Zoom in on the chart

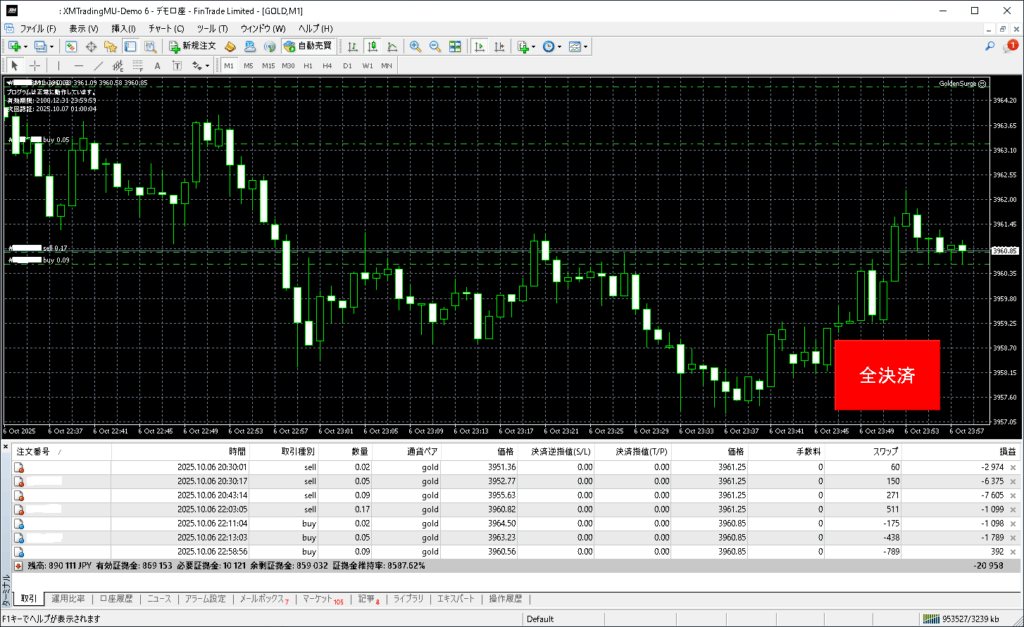tap(415, 47)
